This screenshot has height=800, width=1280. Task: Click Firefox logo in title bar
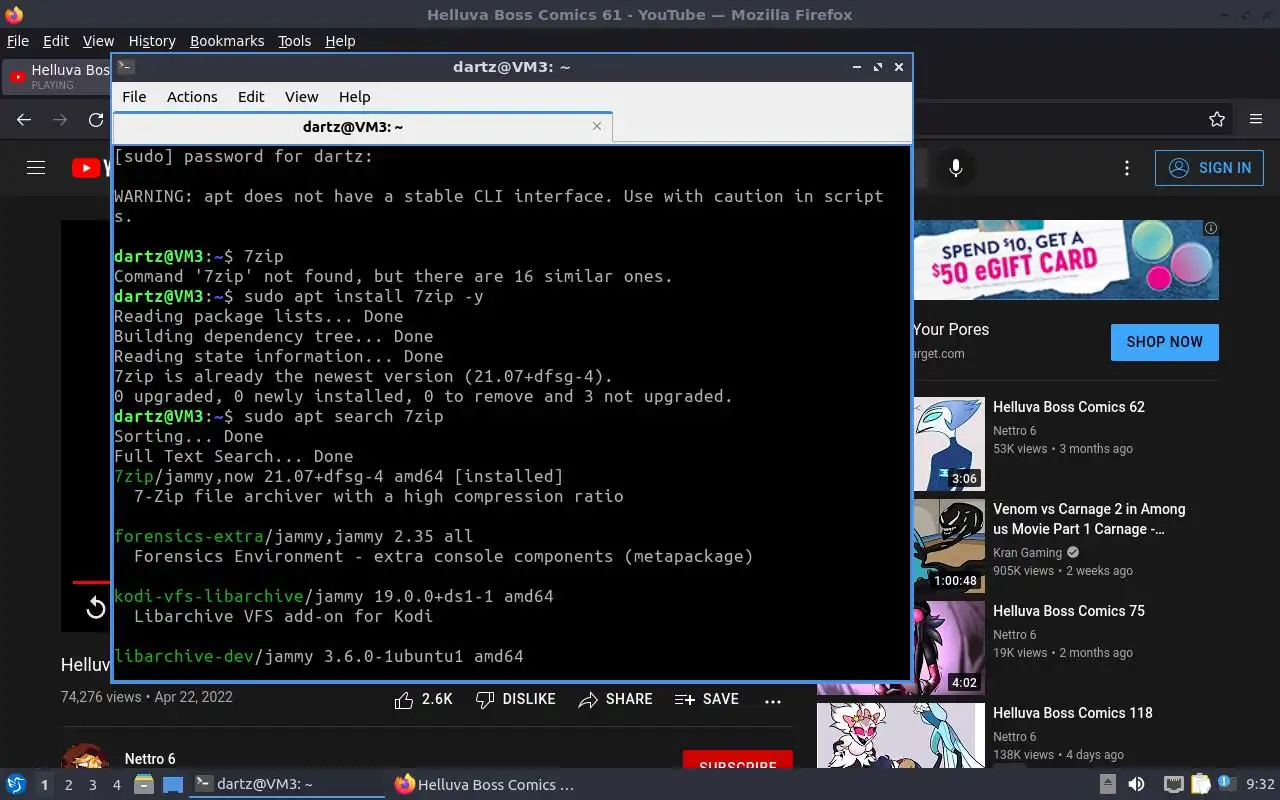(x=14, y=14)
